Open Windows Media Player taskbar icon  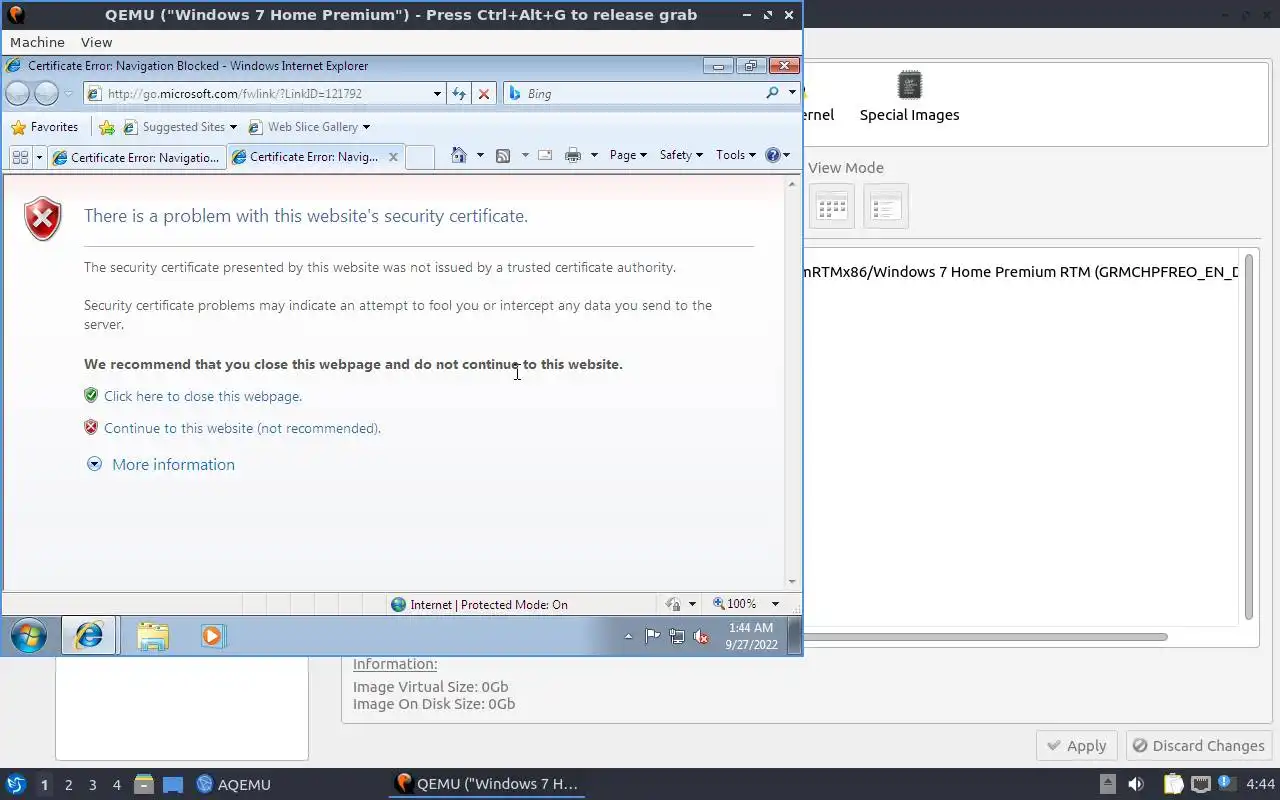213,636
